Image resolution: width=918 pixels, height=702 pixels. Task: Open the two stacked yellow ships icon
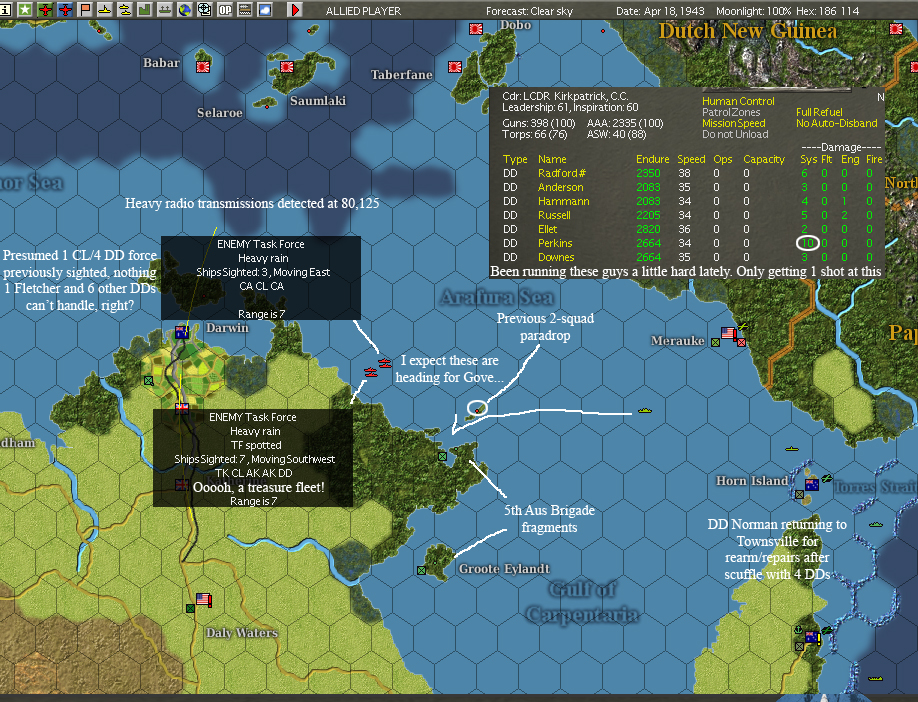pyautogui.click(x=125, y=9)
